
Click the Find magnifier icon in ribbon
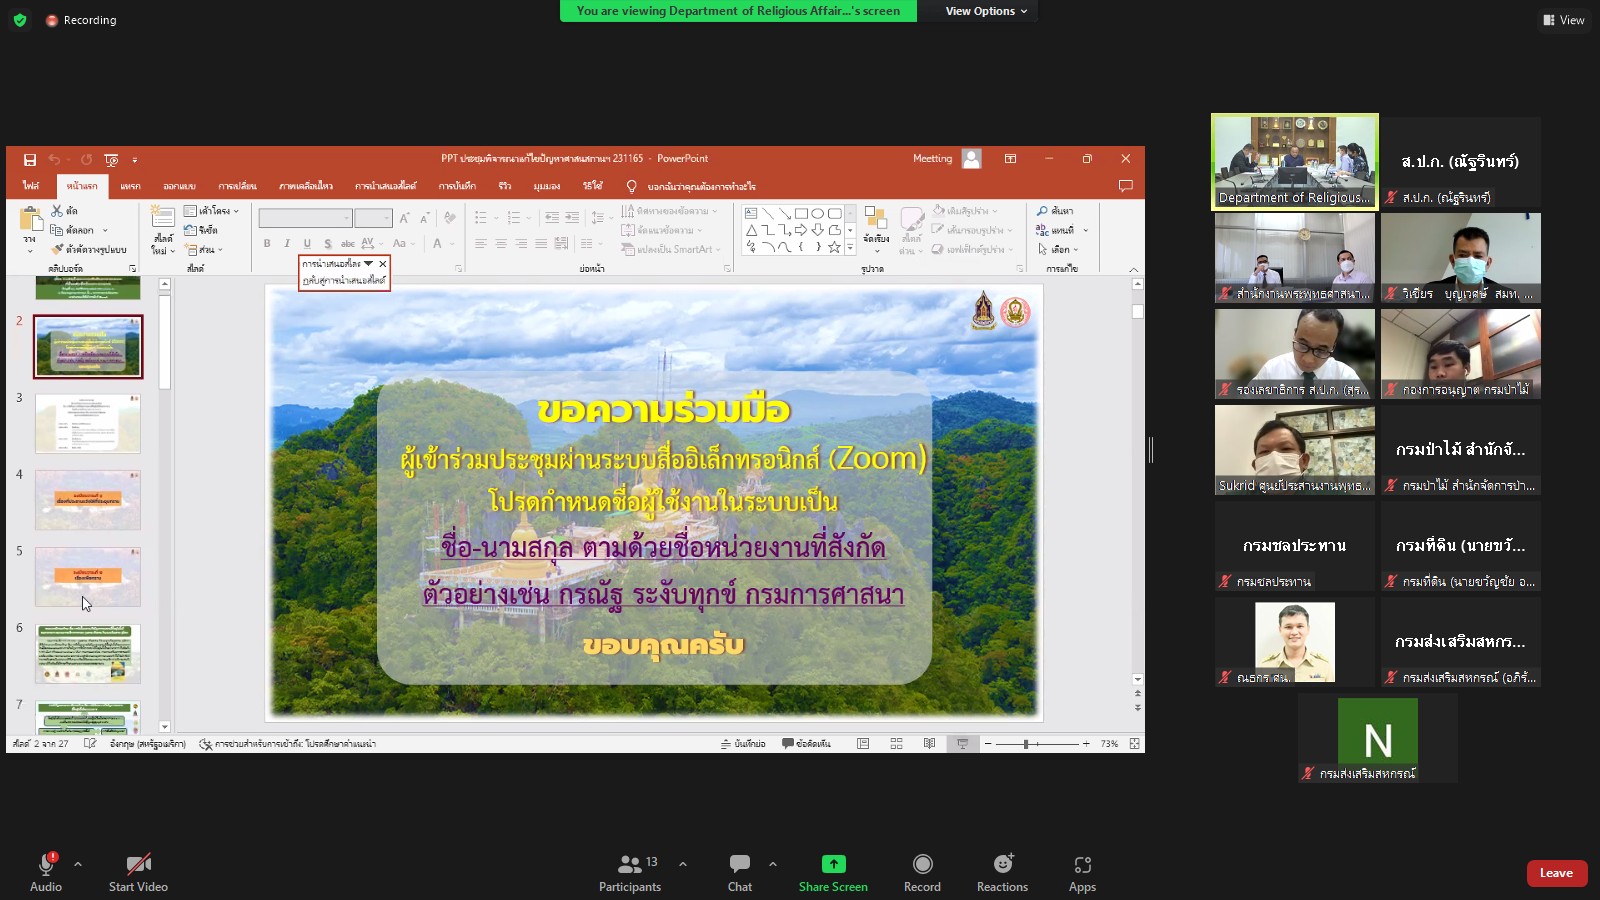[x=1042, y=211]
